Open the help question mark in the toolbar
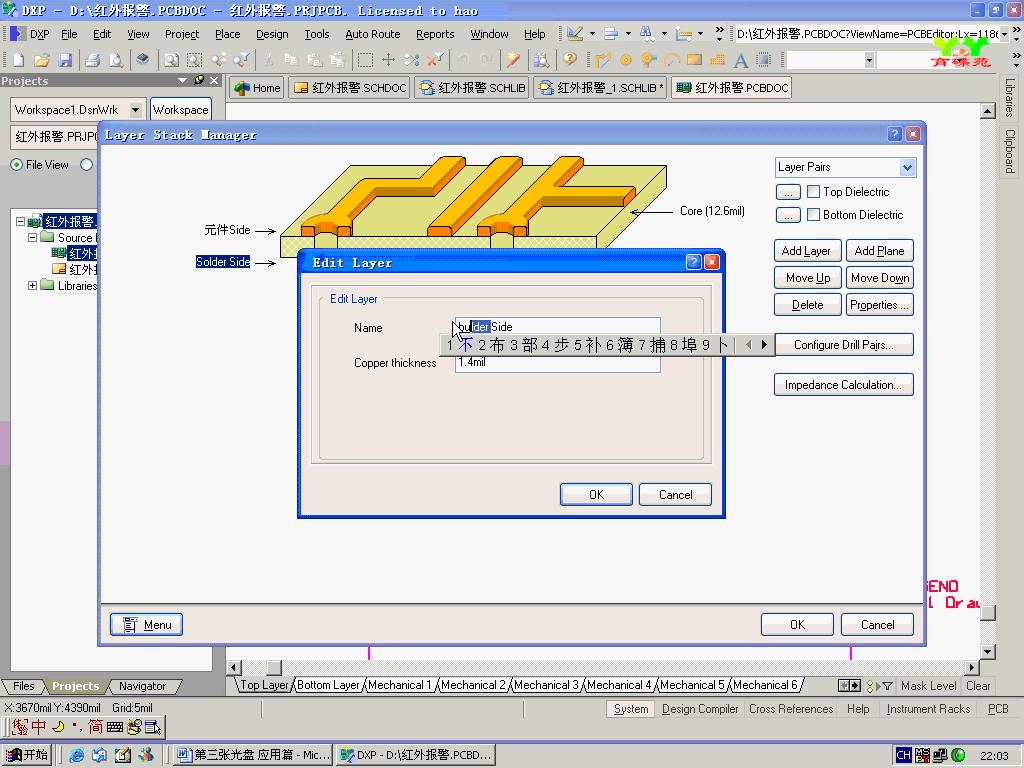This screenshot has height=768, width=1024. tap(570, 61)
